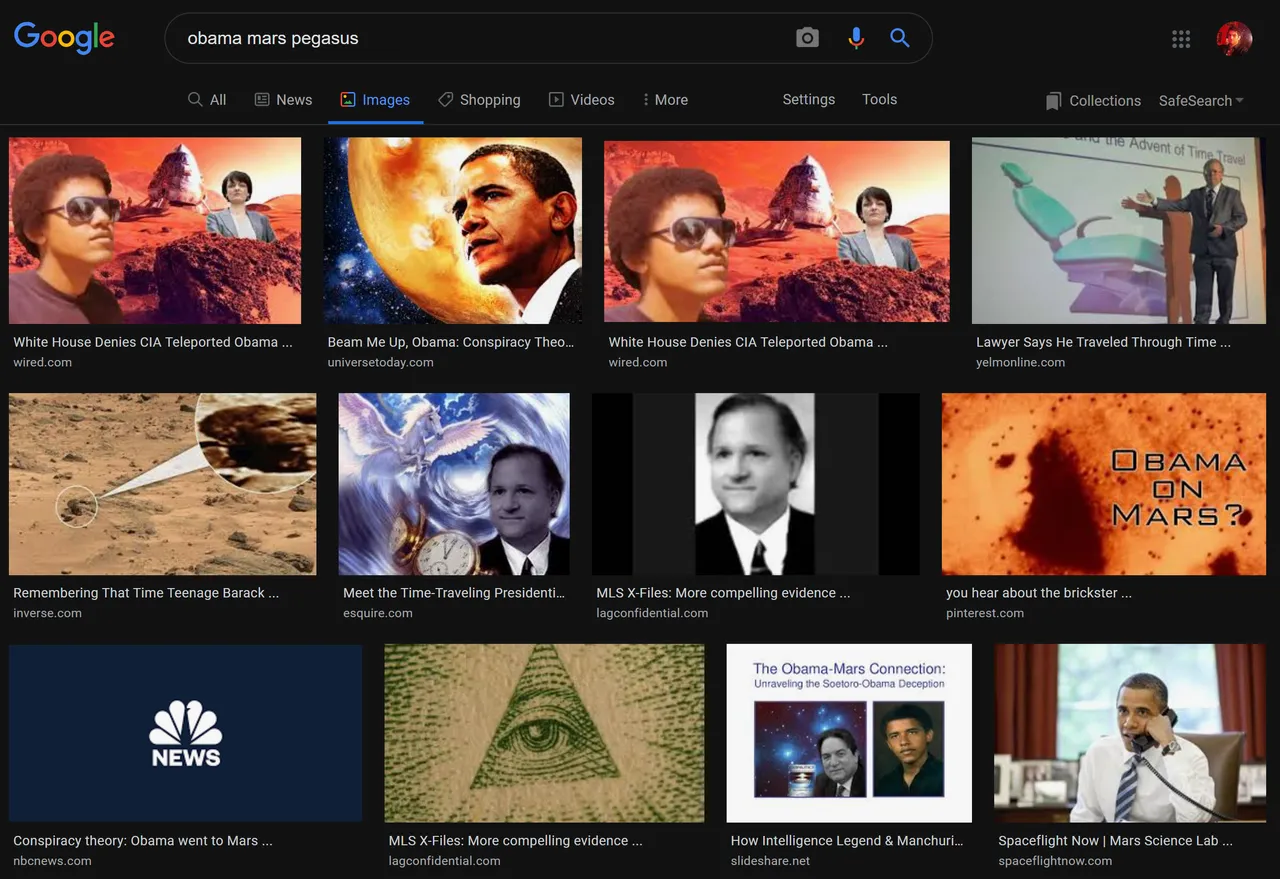Open the account profile avatar
Viewport: 1280px width, 879px height.
[x=1234, y=39]
